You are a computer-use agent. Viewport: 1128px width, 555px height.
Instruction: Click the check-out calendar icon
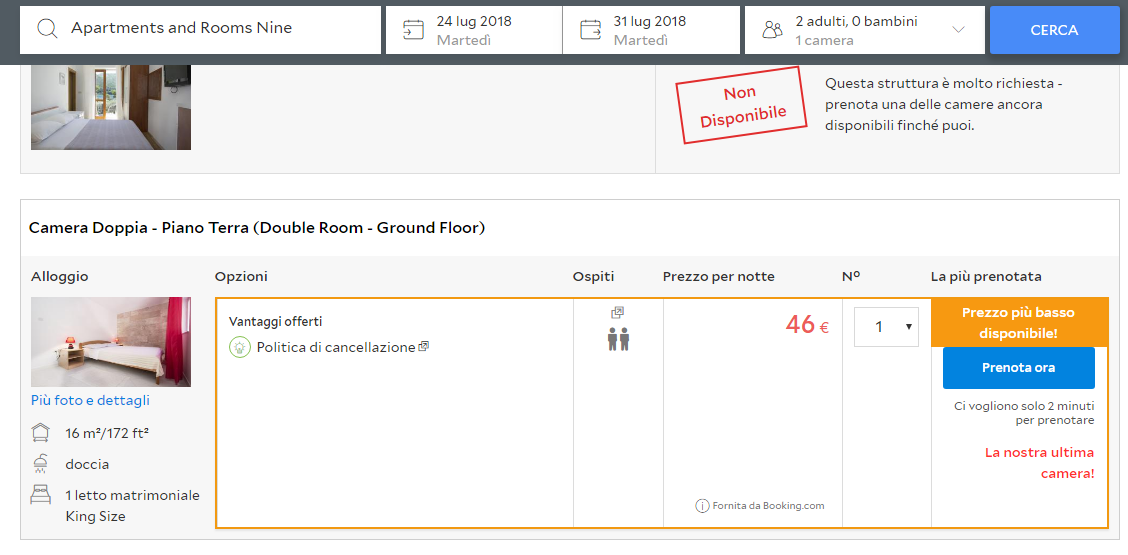pyautogui.click(x=590, y=30)
